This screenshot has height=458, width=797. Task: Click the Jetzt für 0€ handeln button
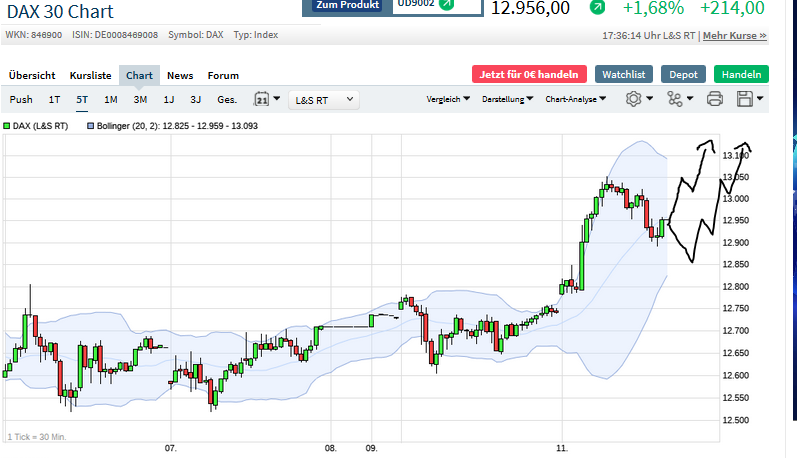(528, 74)
